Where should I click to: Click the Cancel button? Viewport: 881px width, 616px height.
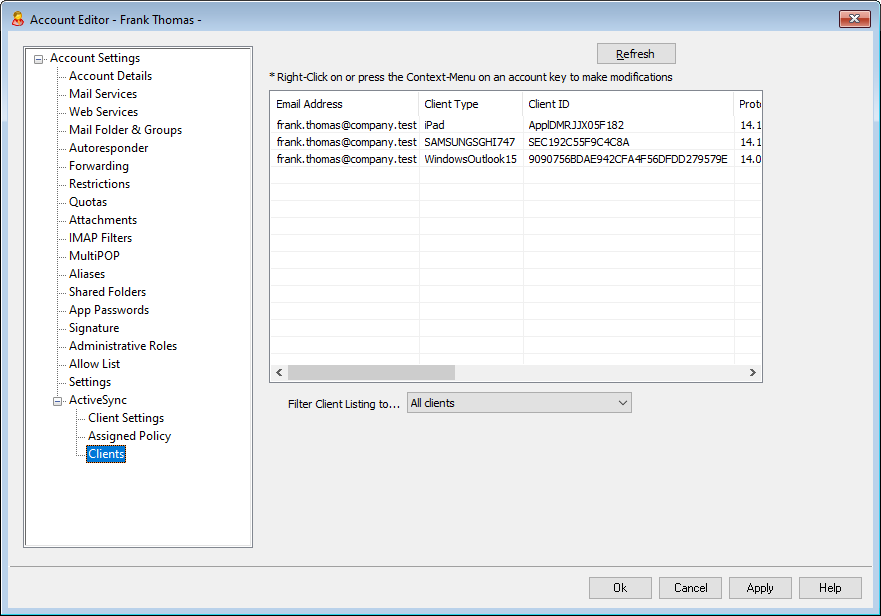point(690,588)
